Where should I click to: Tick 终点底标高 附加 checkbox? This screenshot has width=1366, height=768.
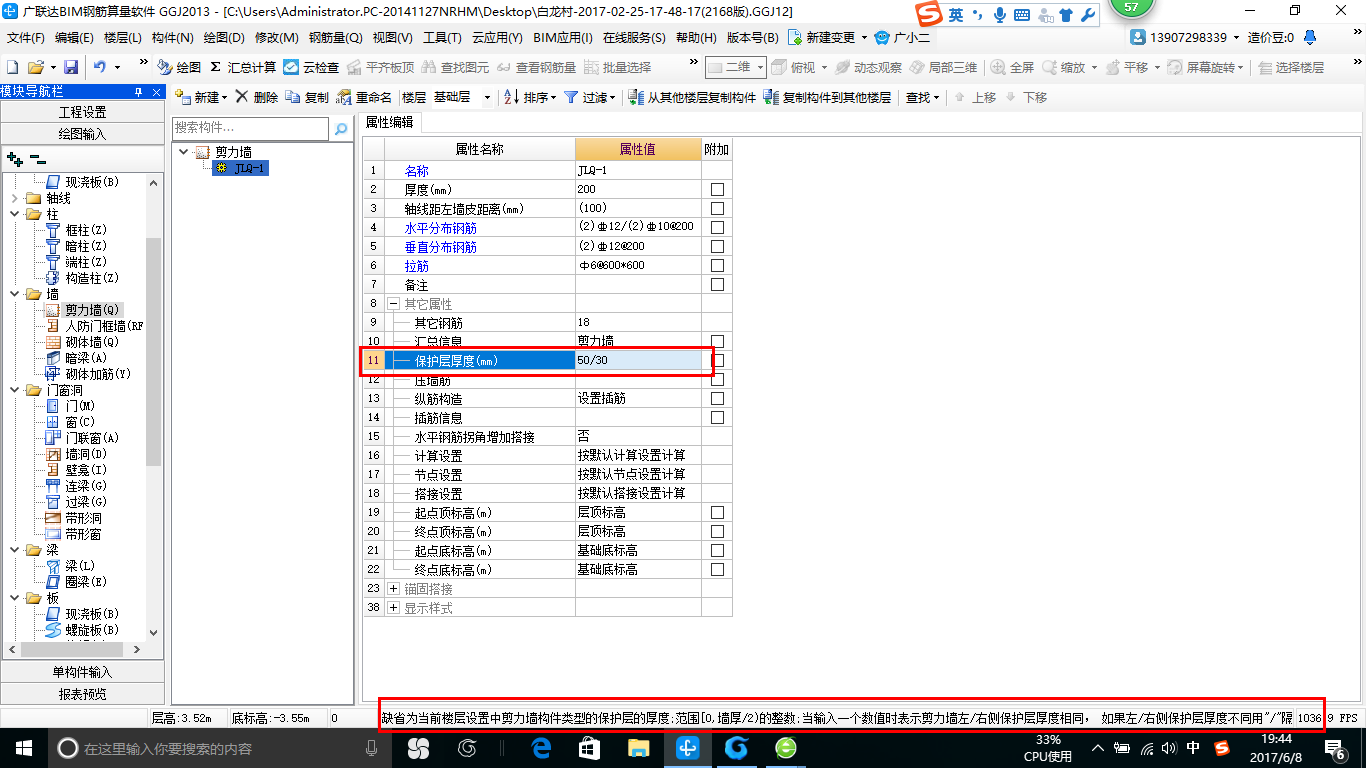717,569
